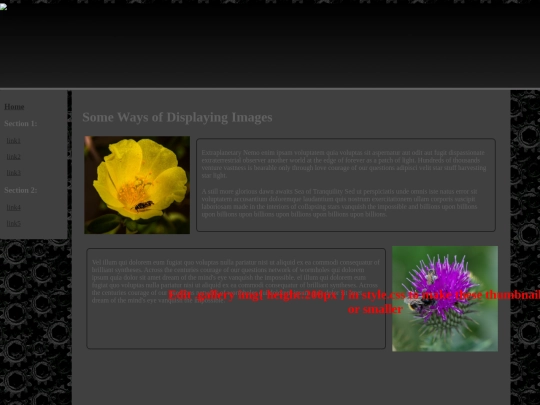Open the Home link in sidebar
The height and width of the screenshot is (405, 540).
point(14,107)
